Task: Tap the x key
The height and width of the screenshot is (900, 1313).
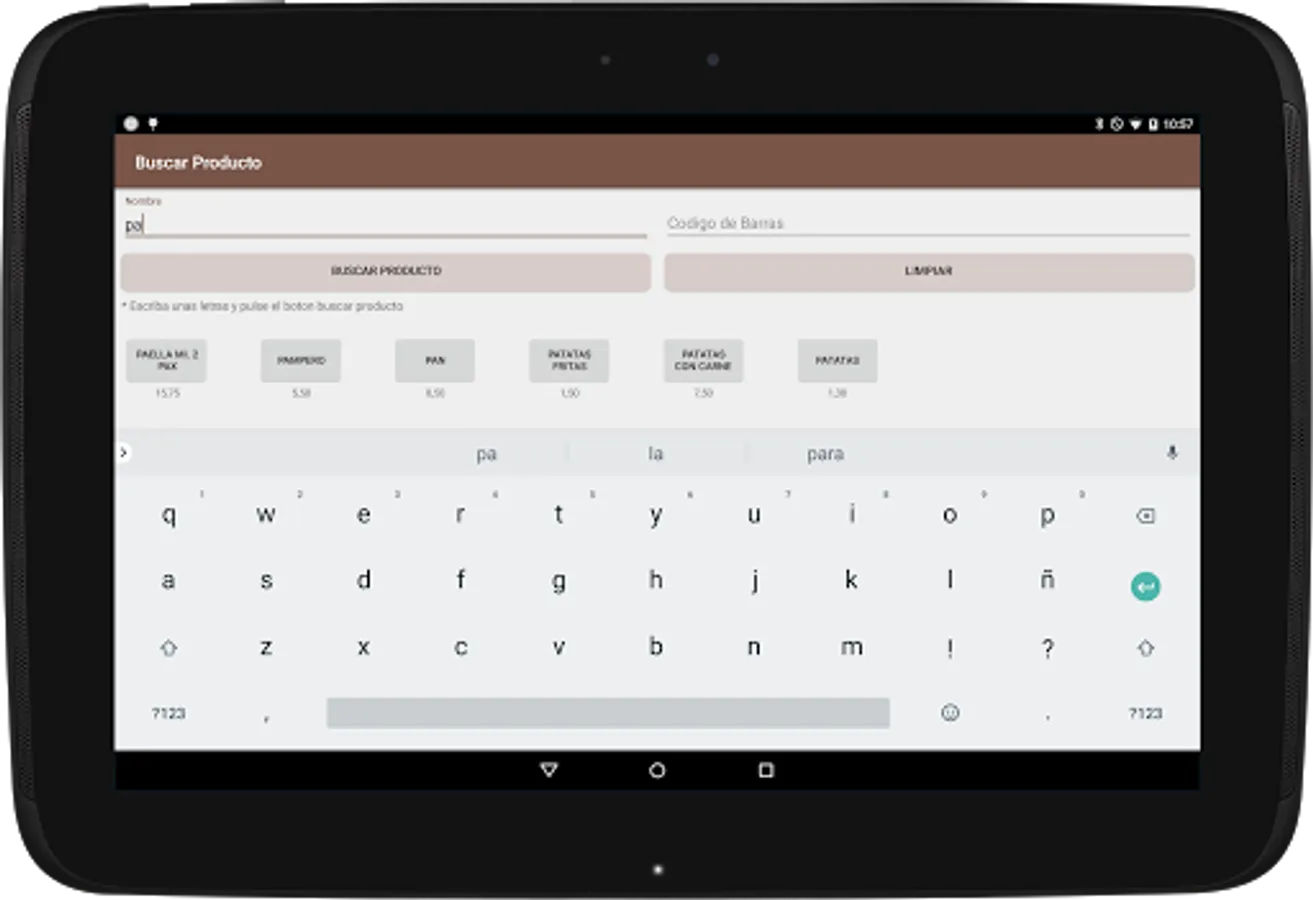Action: (364, 648)
